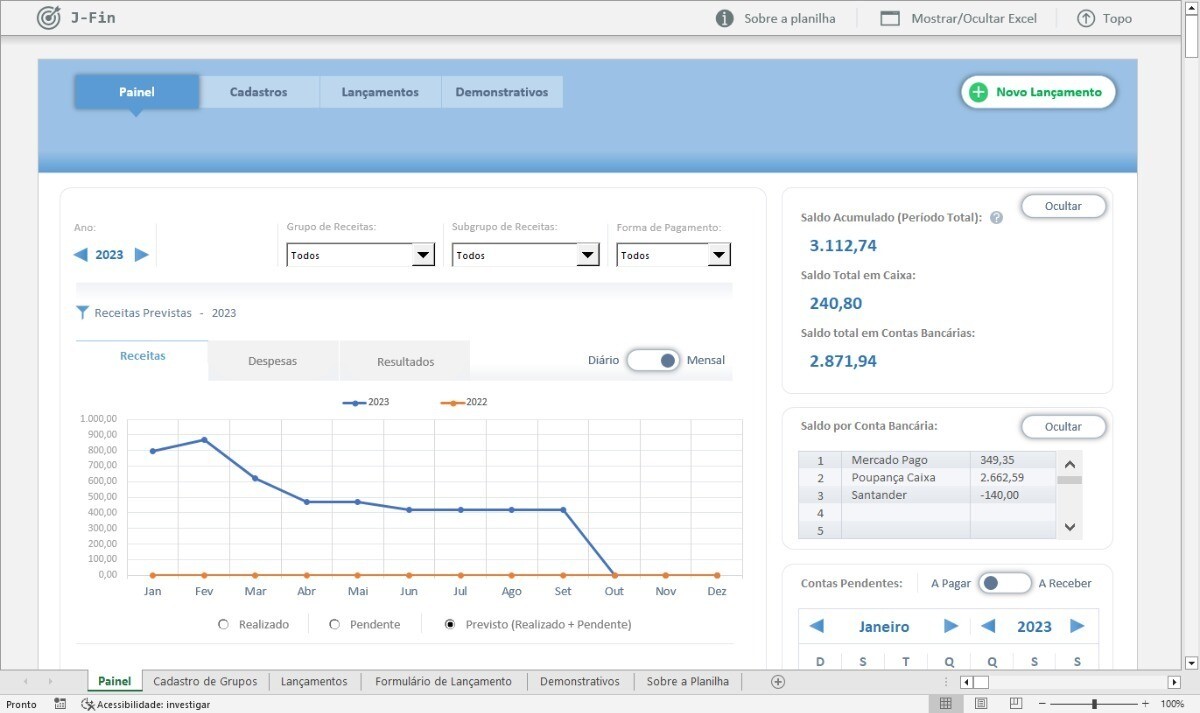1200x713 pixels.
Task: Toggle the A Pagar/A Receber switch
Action: (1004, 583)
